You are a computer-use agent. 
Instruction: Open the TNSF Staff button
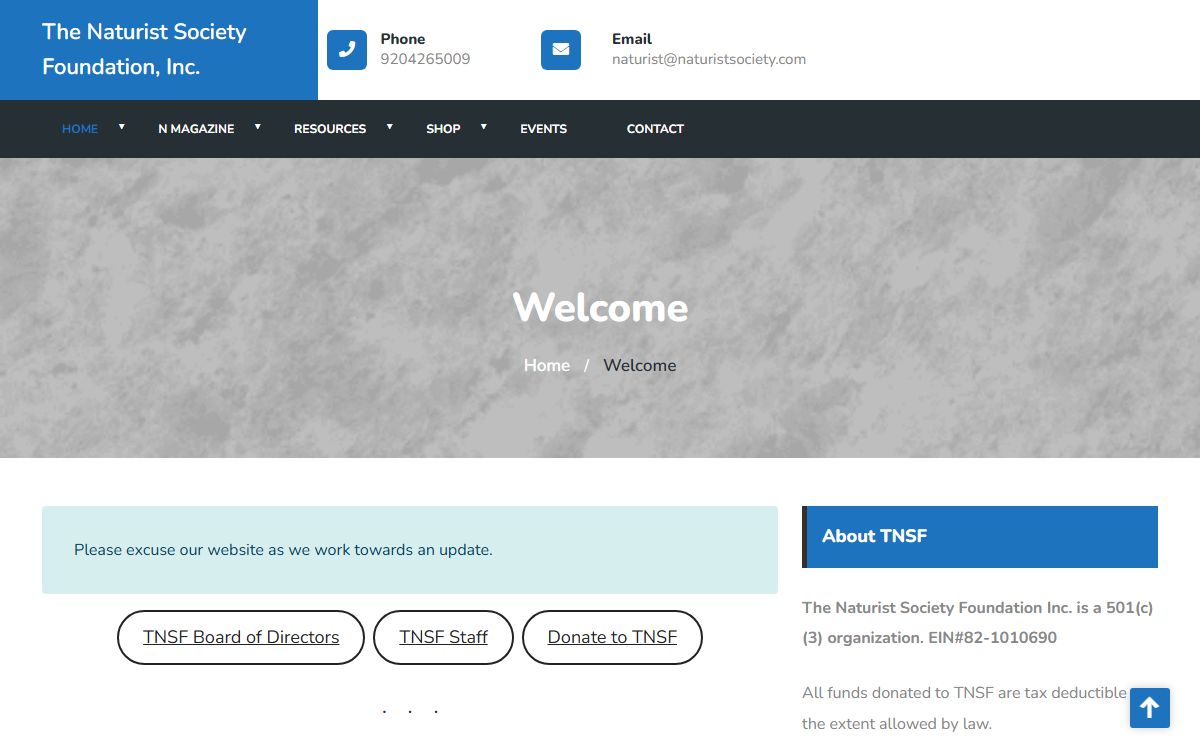[x=443, y=637]
